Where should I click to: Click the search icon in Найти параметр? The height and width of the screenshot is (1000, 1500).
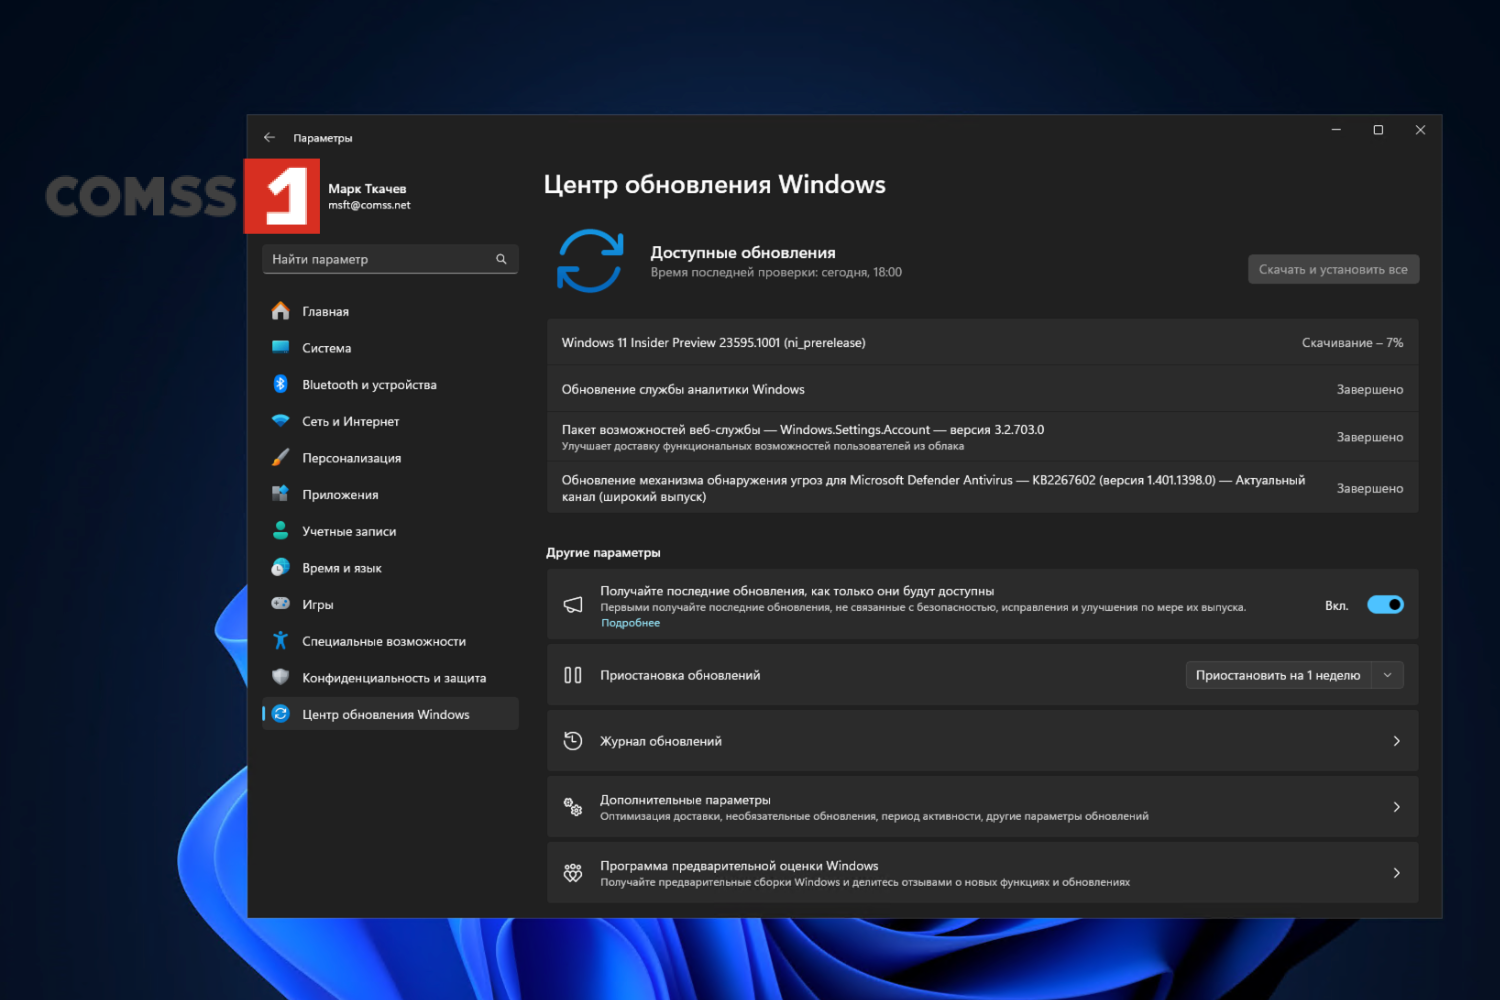click(x=501, y=259)
